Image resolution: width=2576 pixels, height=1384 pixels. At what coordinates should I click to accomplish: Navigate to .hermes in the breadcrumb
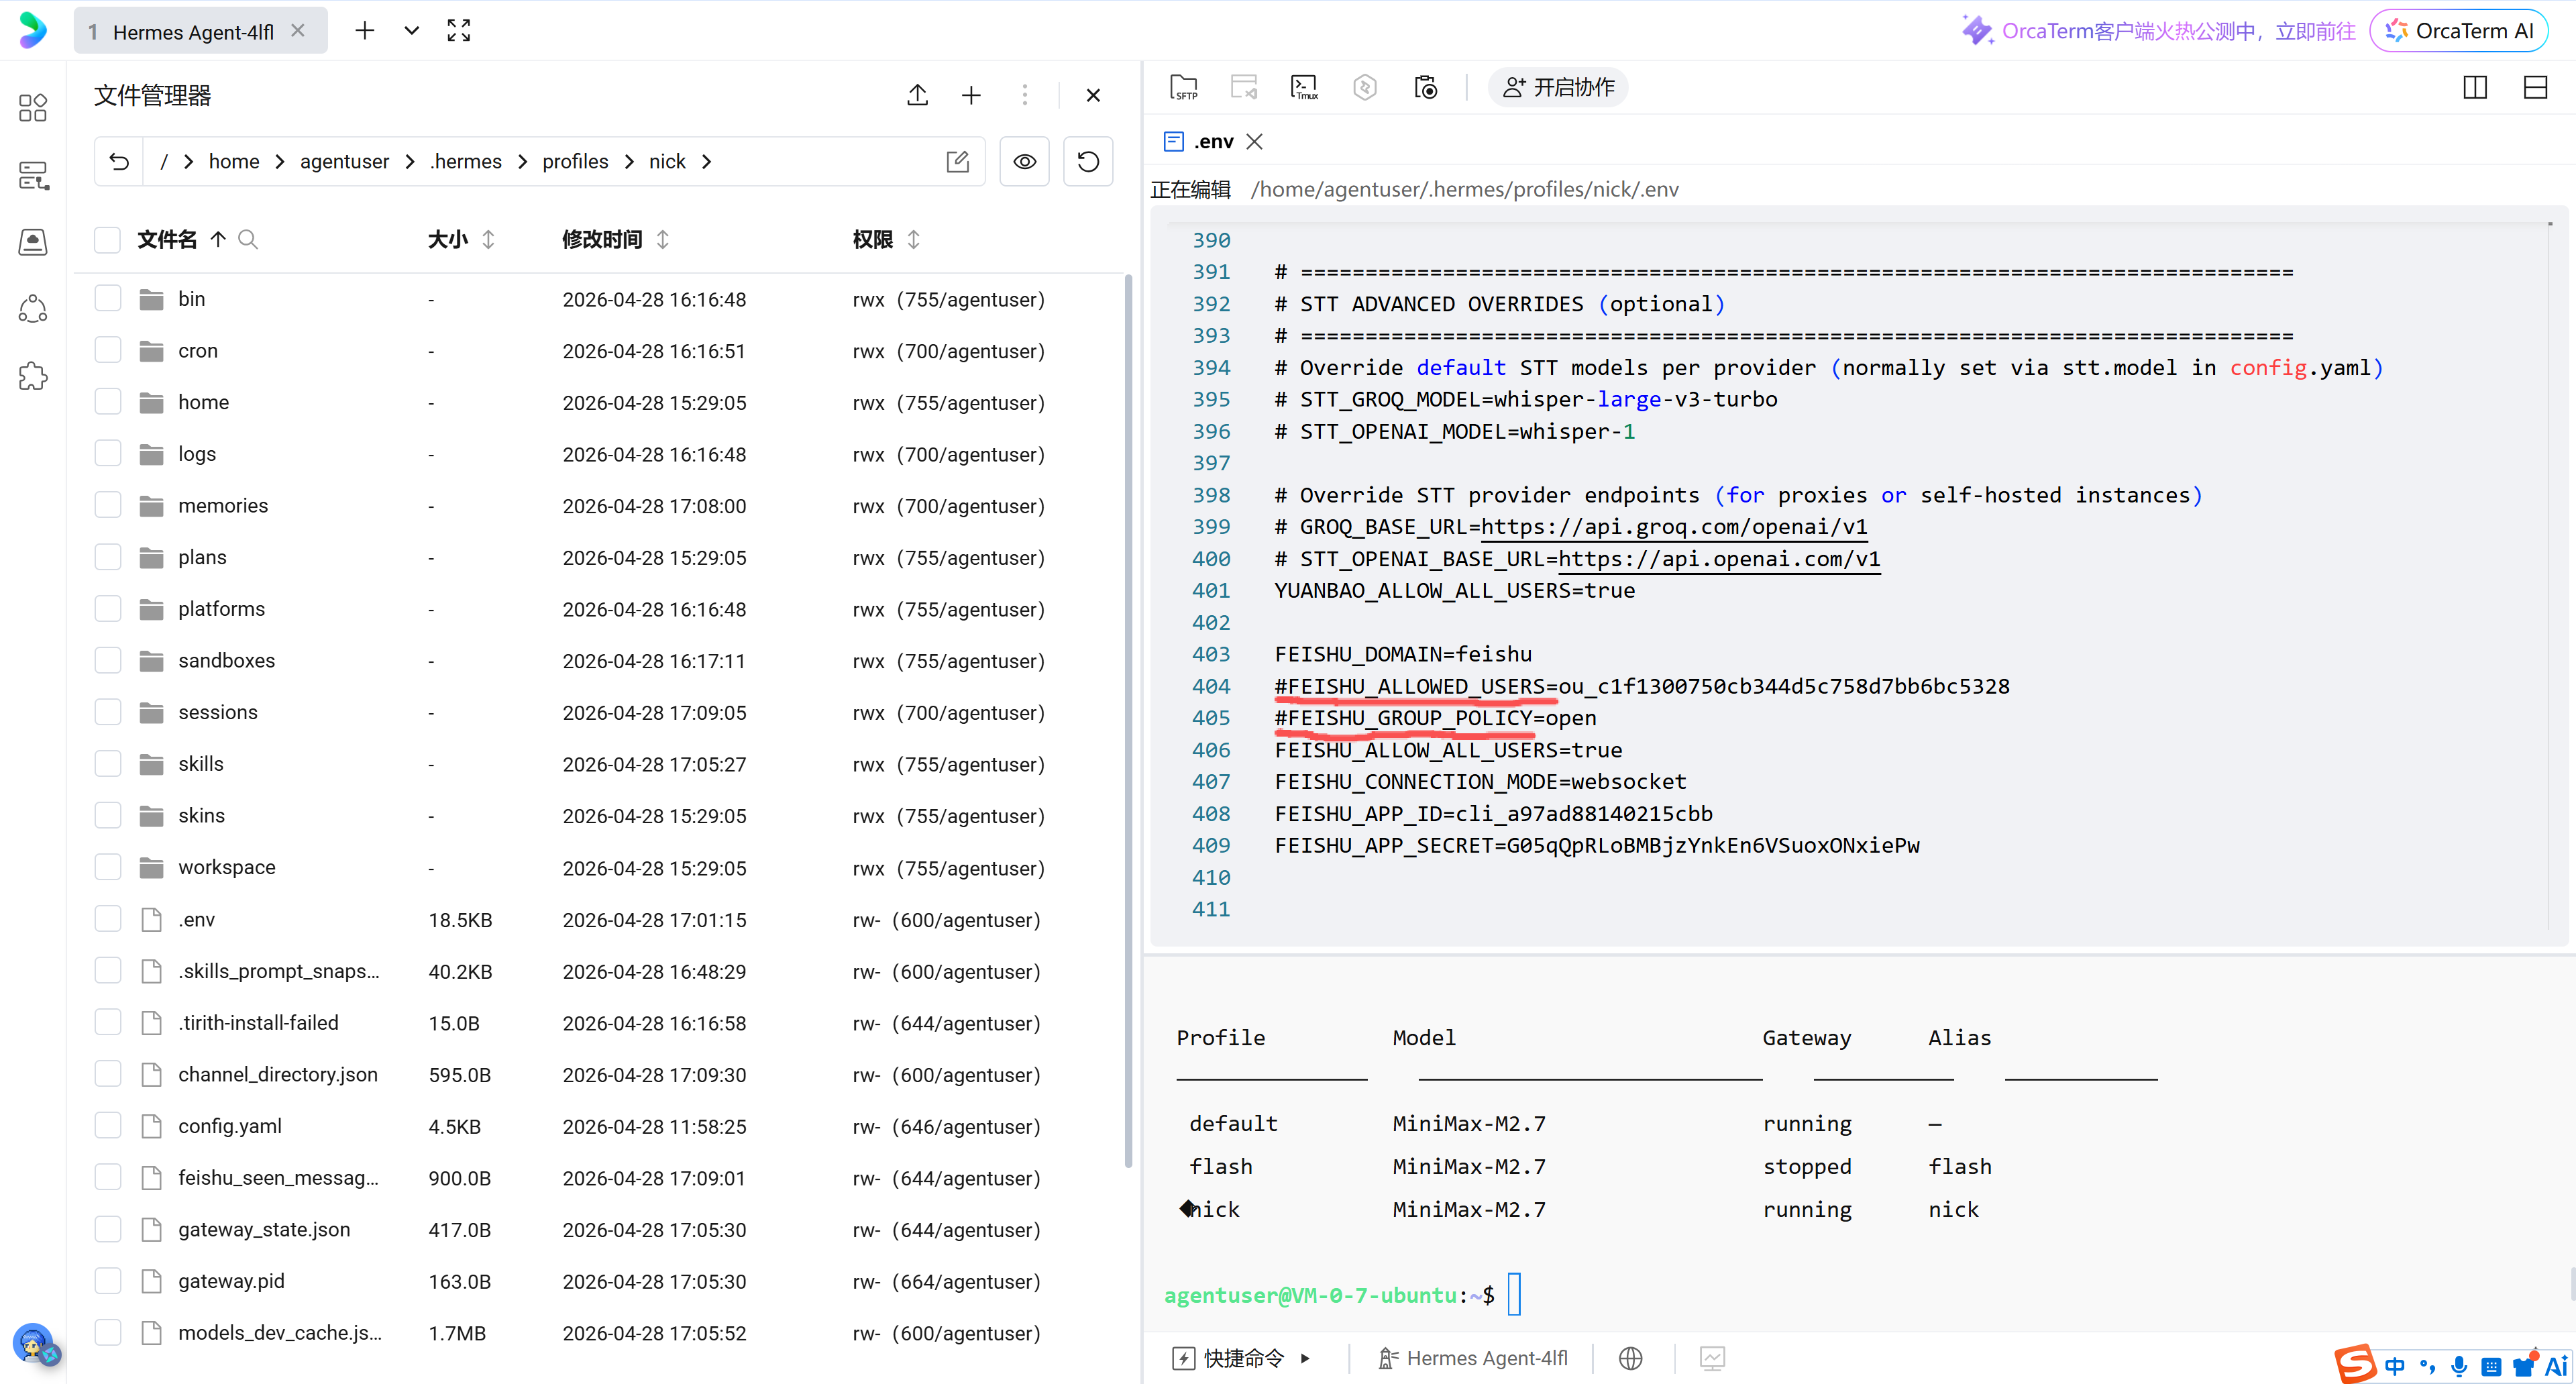[466, 161]
